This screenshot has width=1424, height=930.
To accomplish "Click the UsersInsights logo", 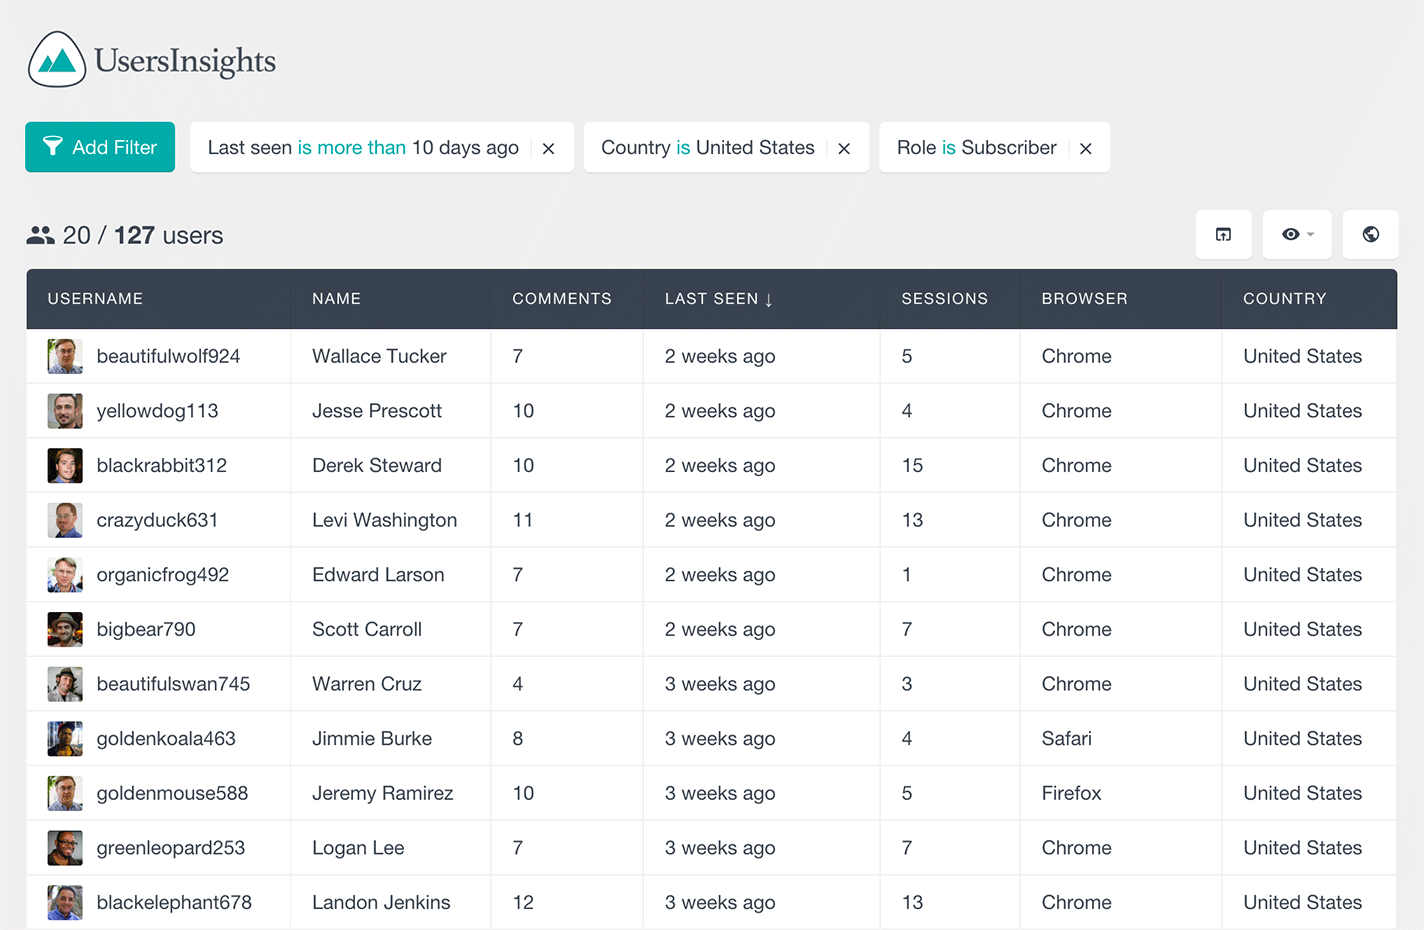I will click(x=152, y=60).
